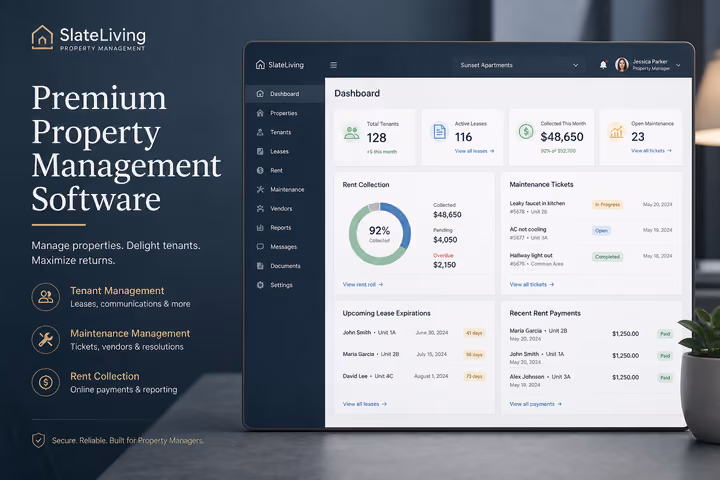
Task: Click the Completed status badge
Action: click(607, 257)
